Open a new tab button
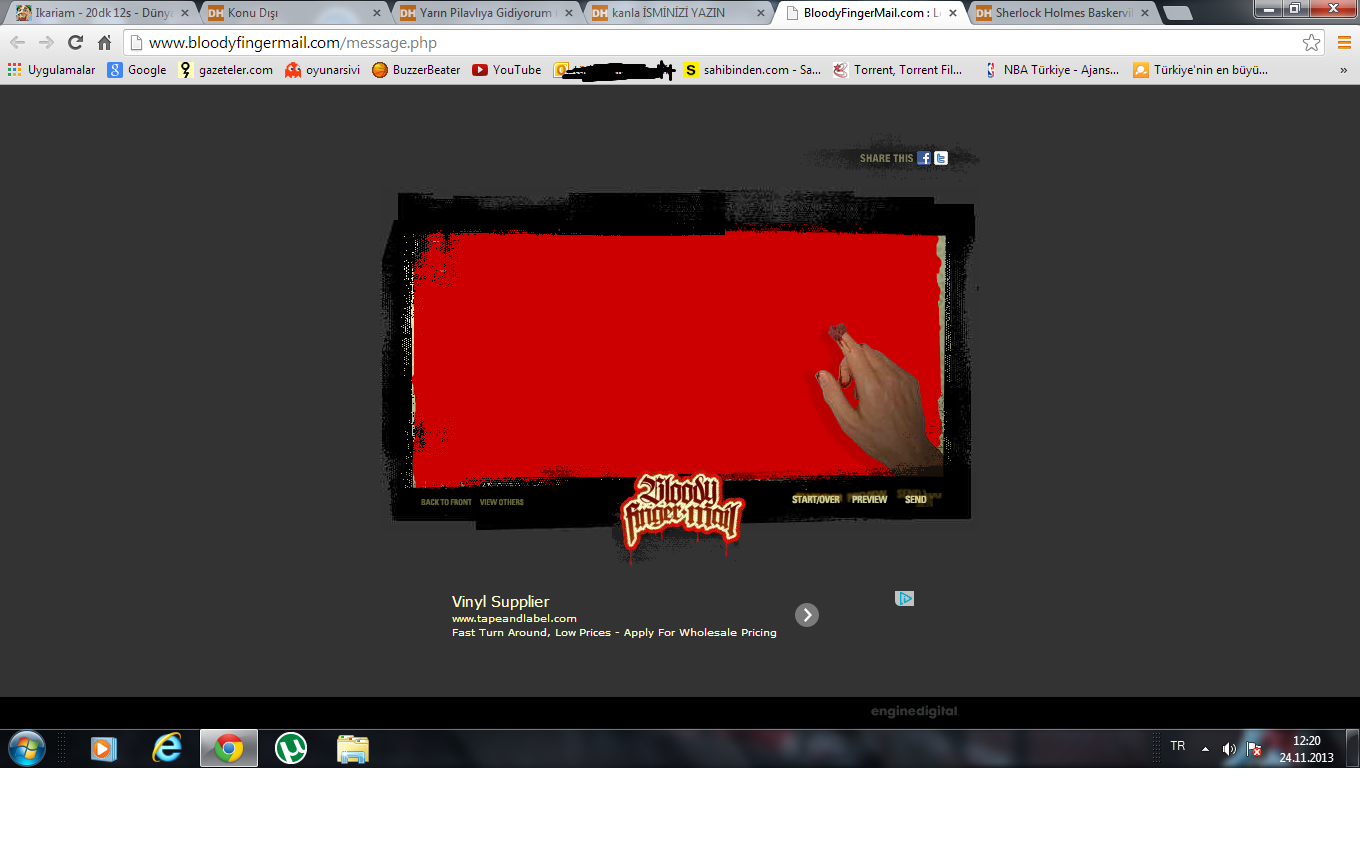 pyautogui.click(x=1177, y=13)
